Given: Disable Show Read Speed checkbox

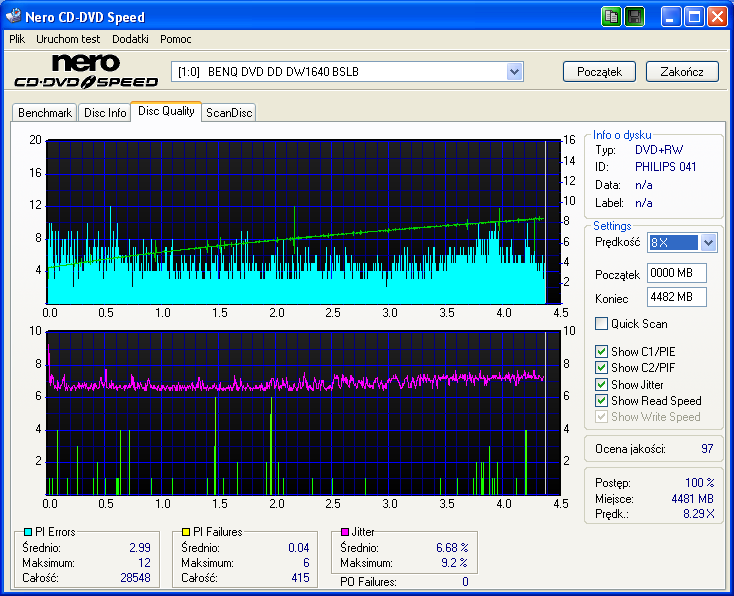Looking at the screenshot, I should [601, 401].
